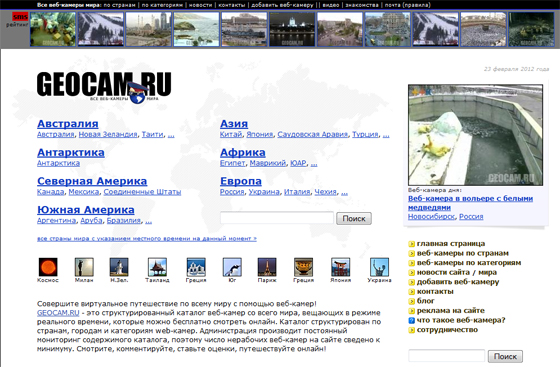Viewport: 560px width, 367px height.
Task: Follow the GEOCAM.RU link in description
Action: click(58, 313)
